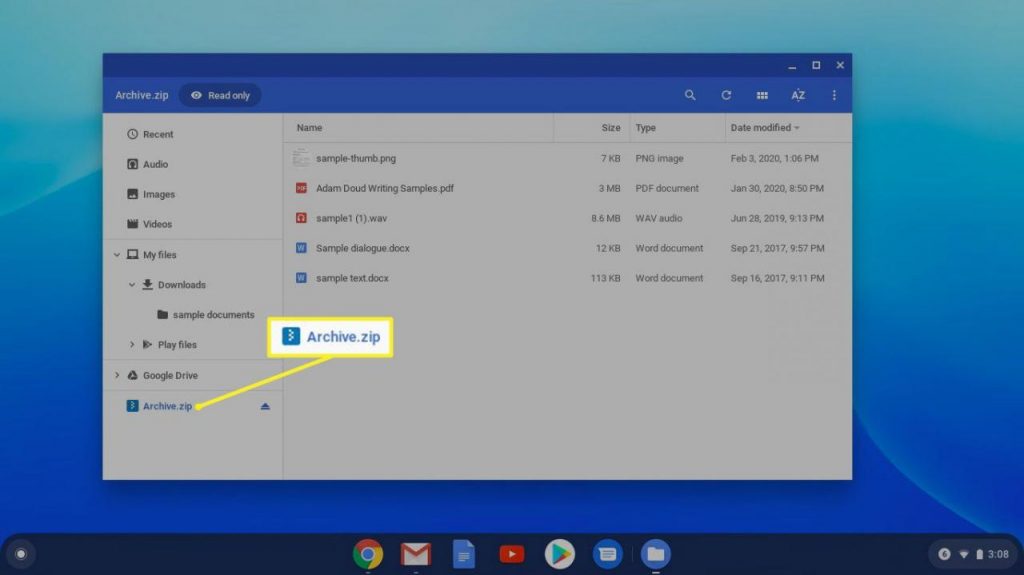Switch to thumbnail grid view
This screenshot has width=1024, height=575.
pyautogui.click(x=762, y=95)
